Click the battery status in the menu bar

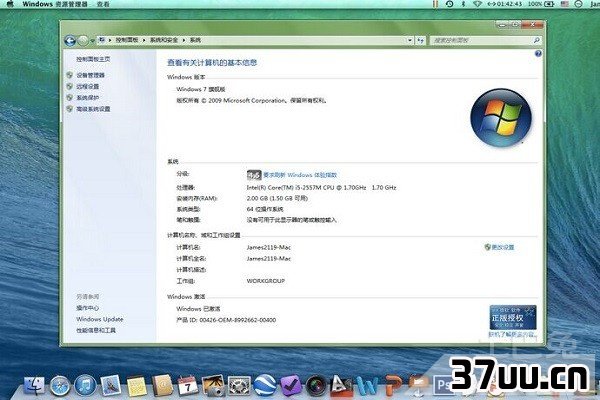pyautogui.click(x=541, y=4)
